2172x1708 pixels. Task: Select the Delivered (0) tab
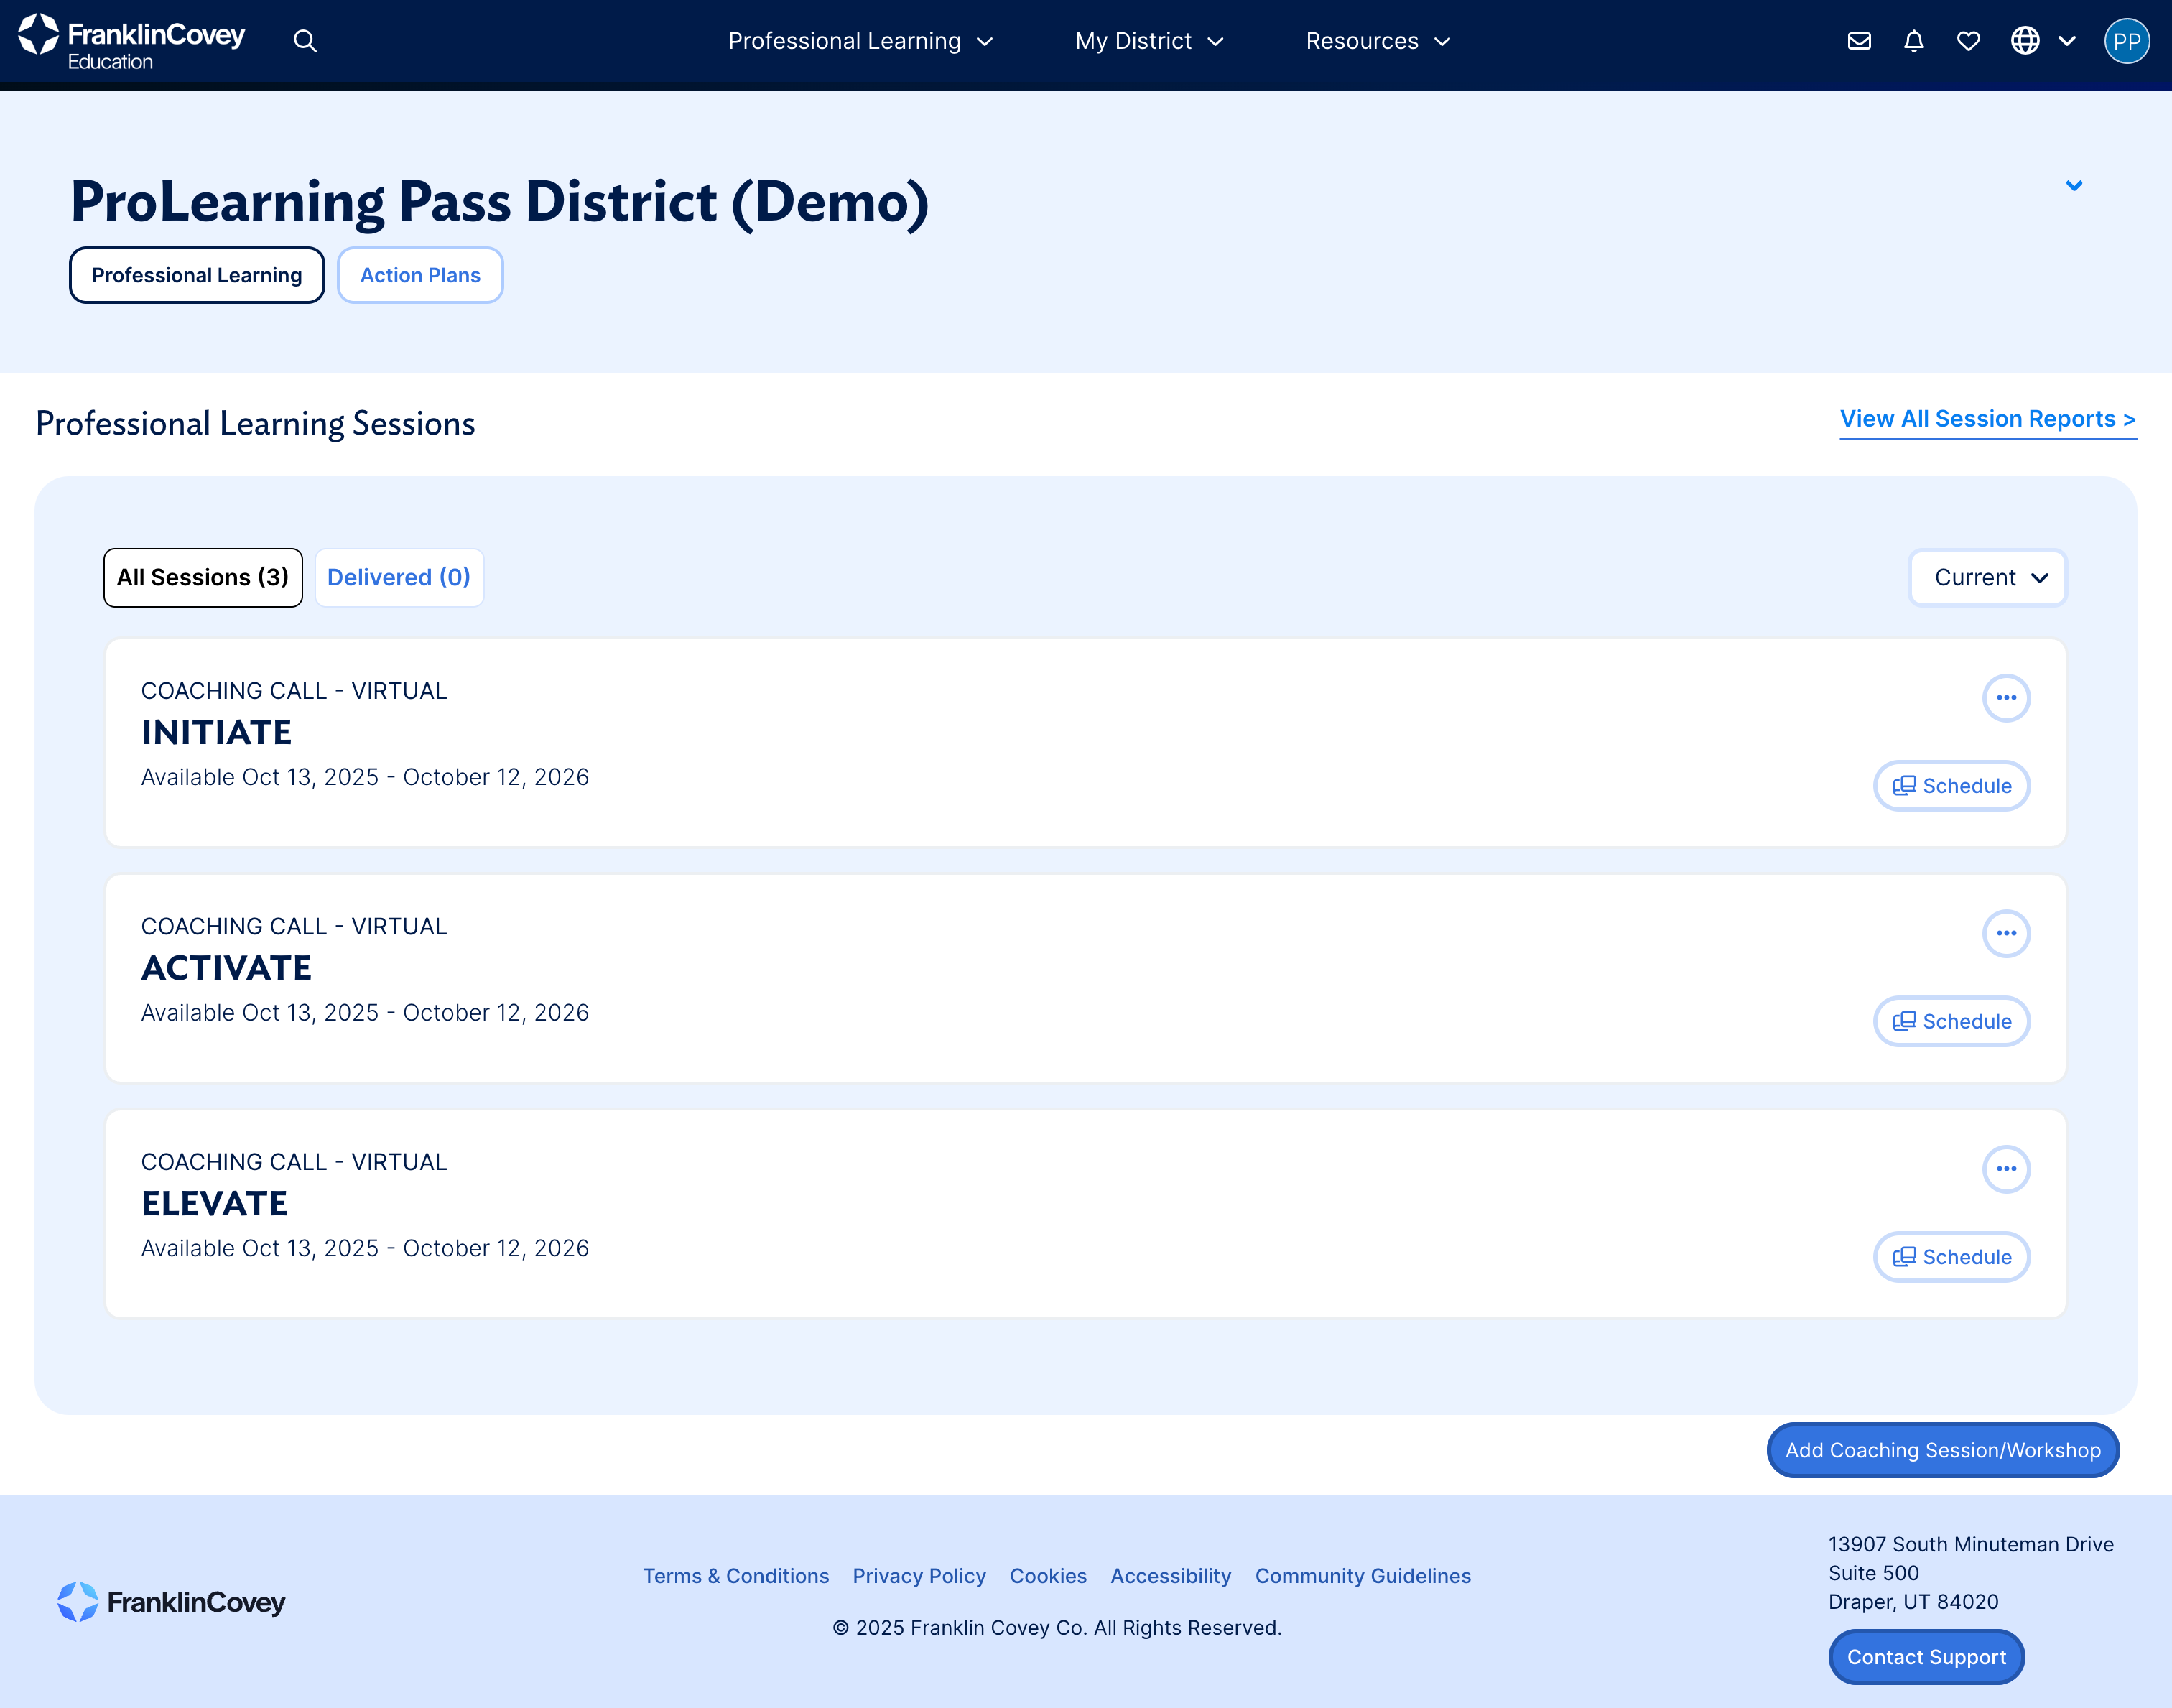point(399,578)
